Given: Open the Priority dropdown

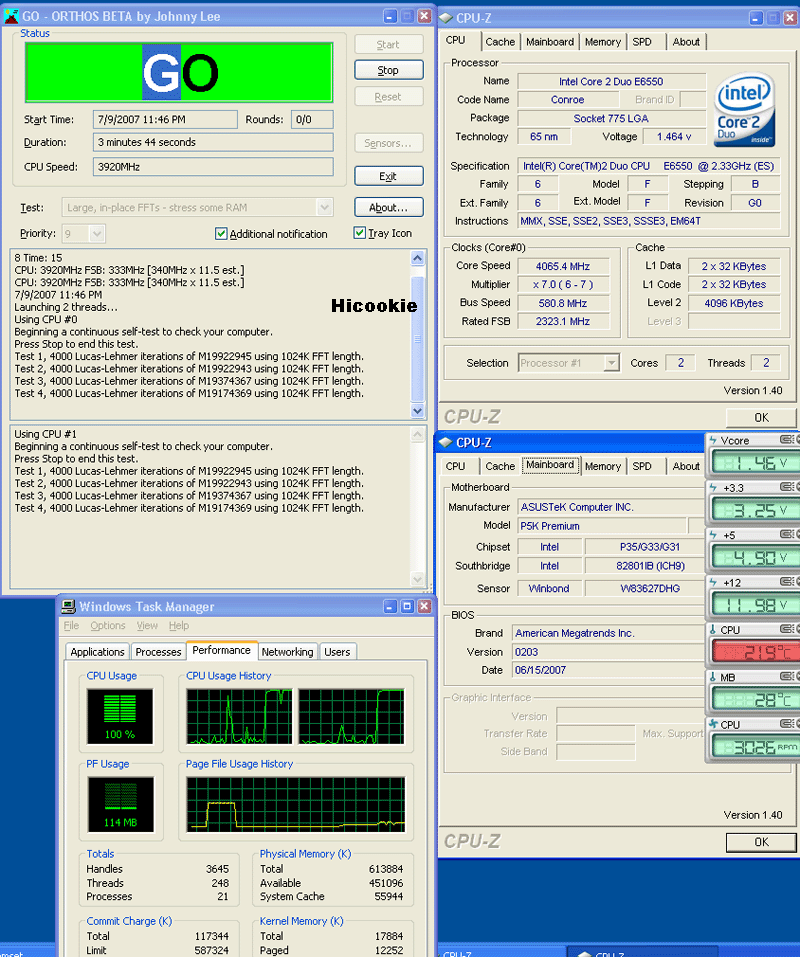Looking at the screenshot, I should point(97,233).
